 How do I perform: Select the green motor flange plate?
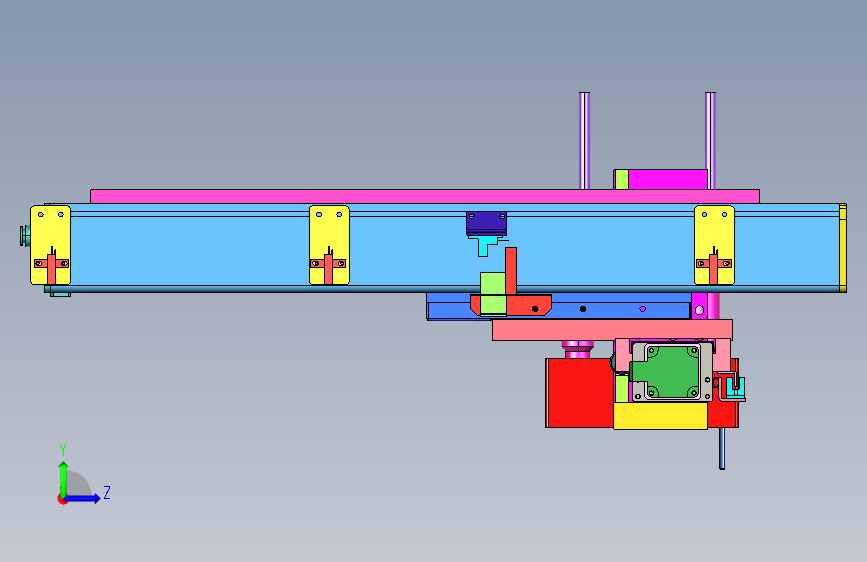[670, 372]
